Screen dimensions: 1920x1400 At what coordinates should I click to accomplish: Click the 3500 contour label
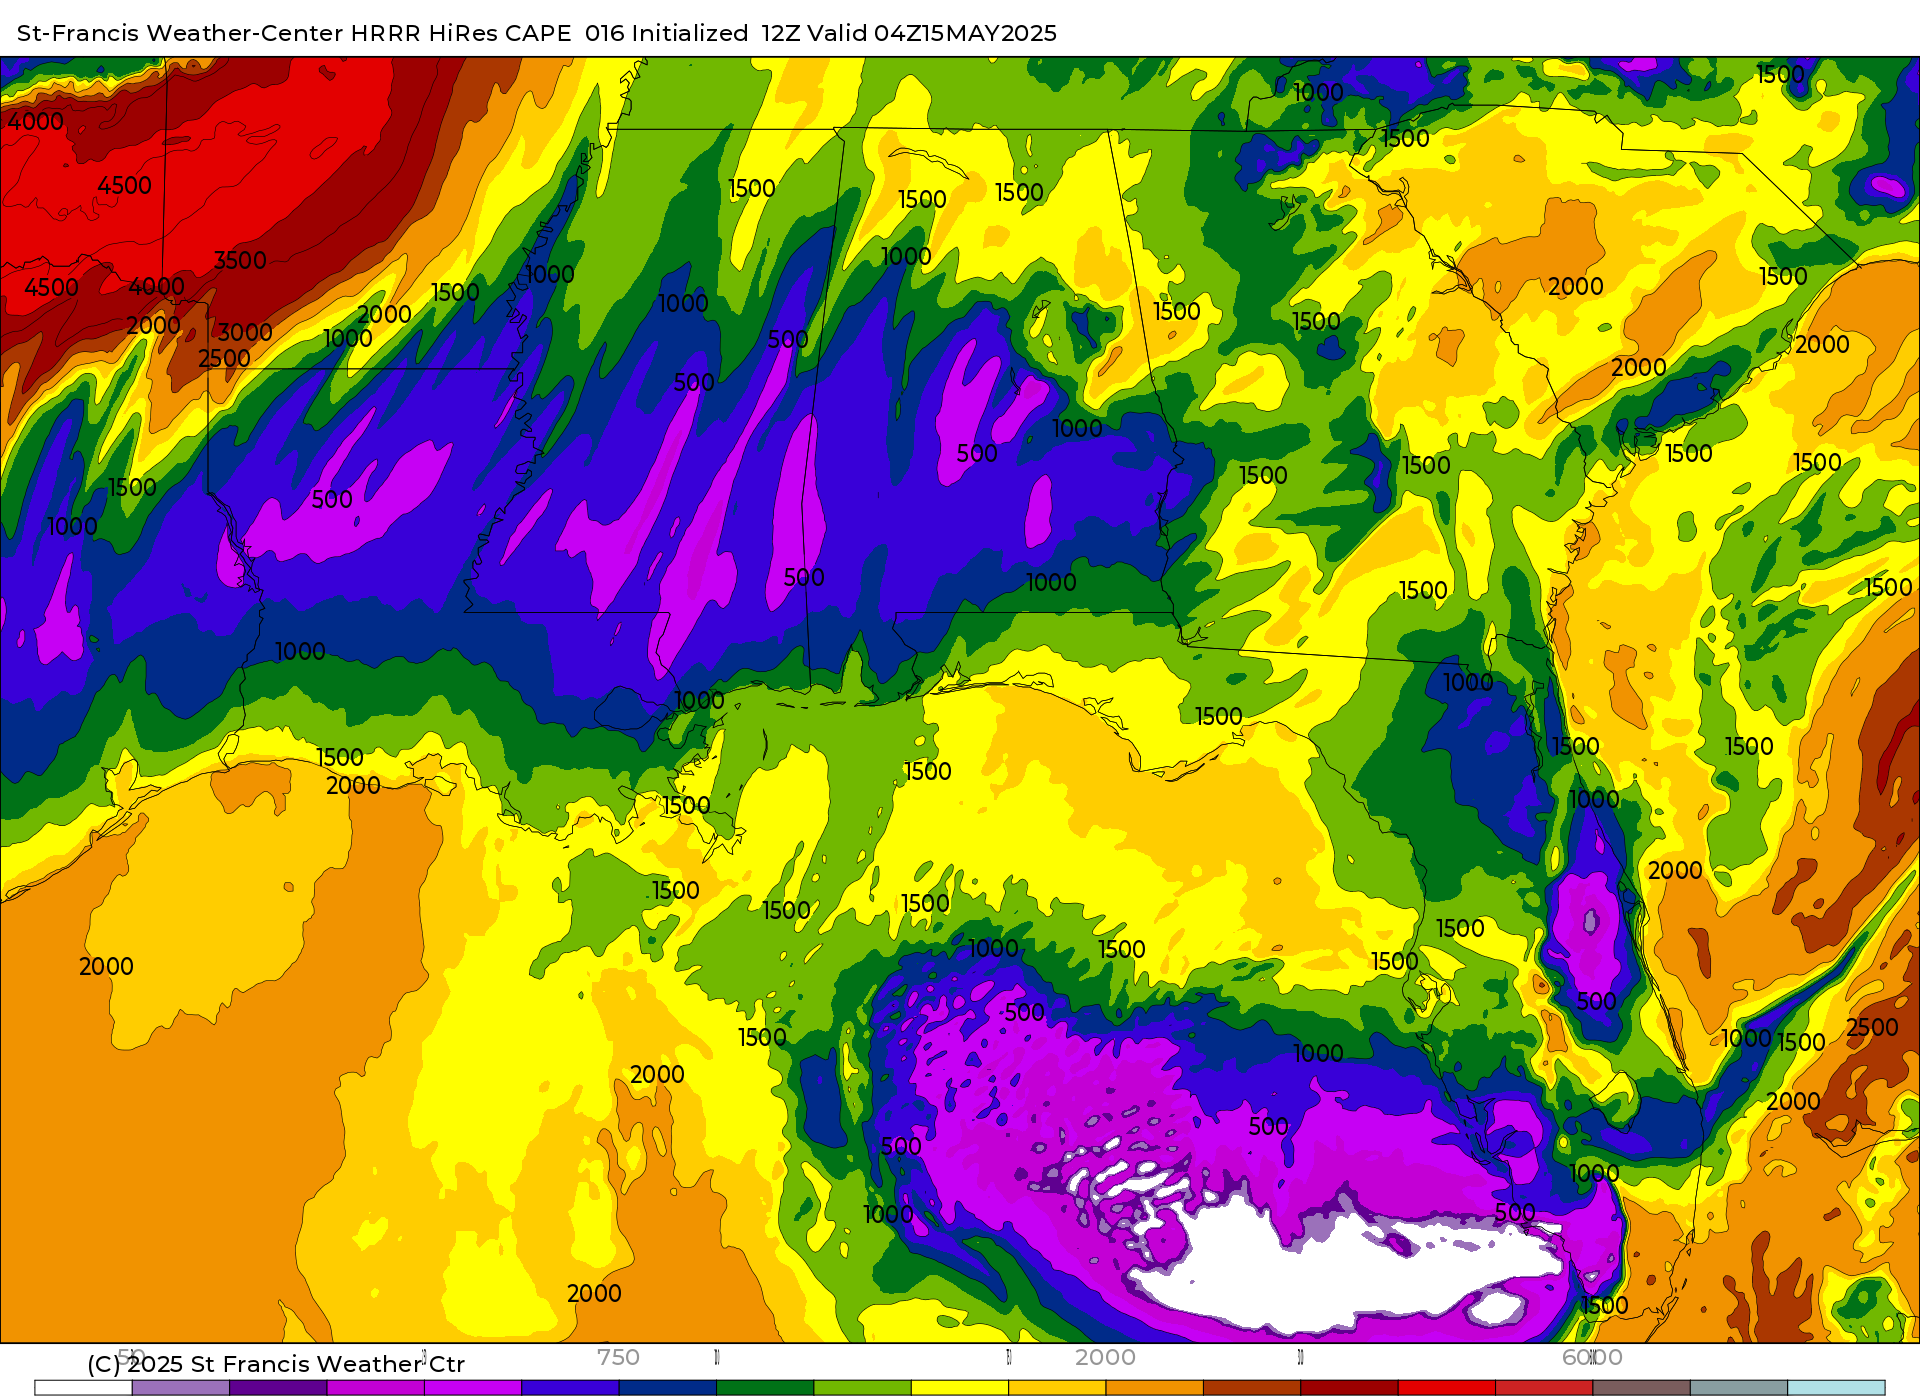(240, 260)
